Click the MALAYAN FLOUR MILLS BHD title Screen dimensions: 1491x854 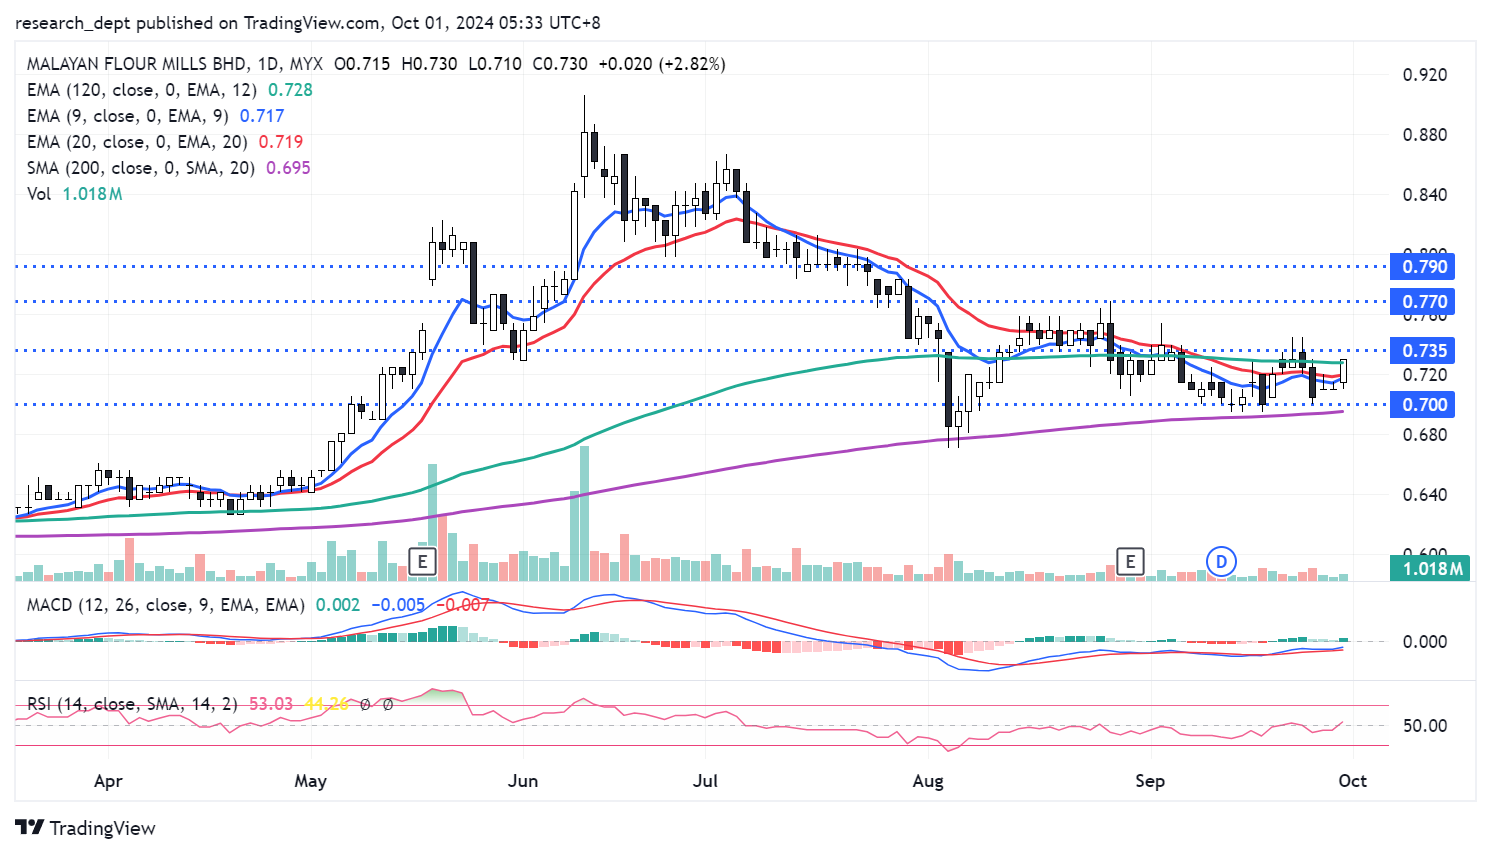138,64
